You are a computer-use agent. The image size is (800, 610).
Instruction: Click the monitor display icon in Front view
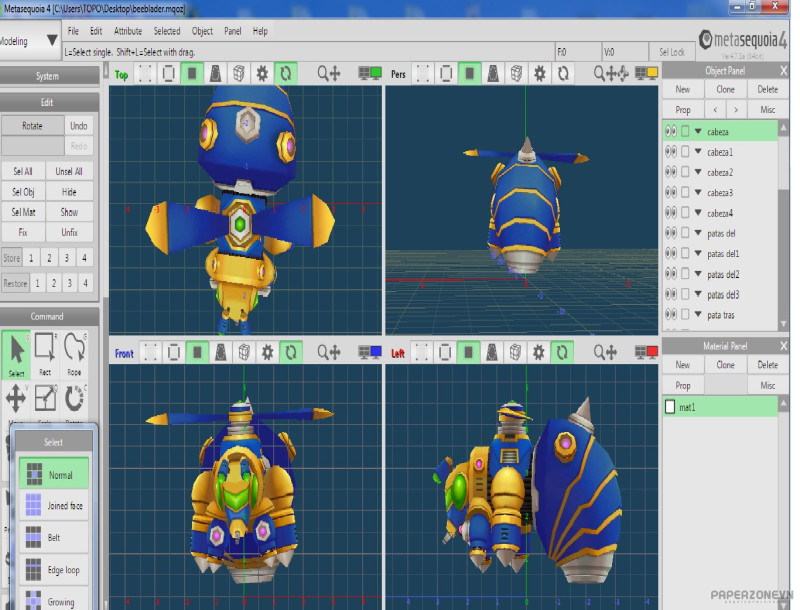pyautogui.click(x=369, y=353)
